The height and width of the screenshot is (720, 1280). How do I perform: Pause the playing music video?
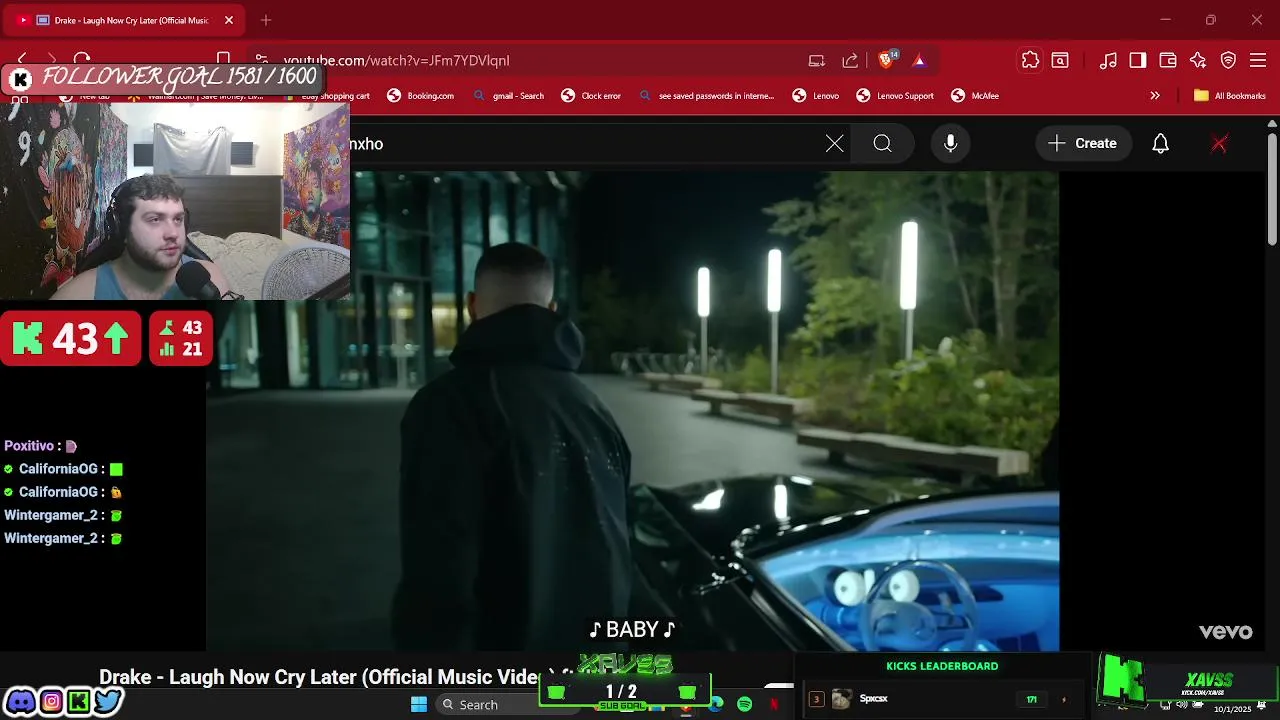coord(632,410)
